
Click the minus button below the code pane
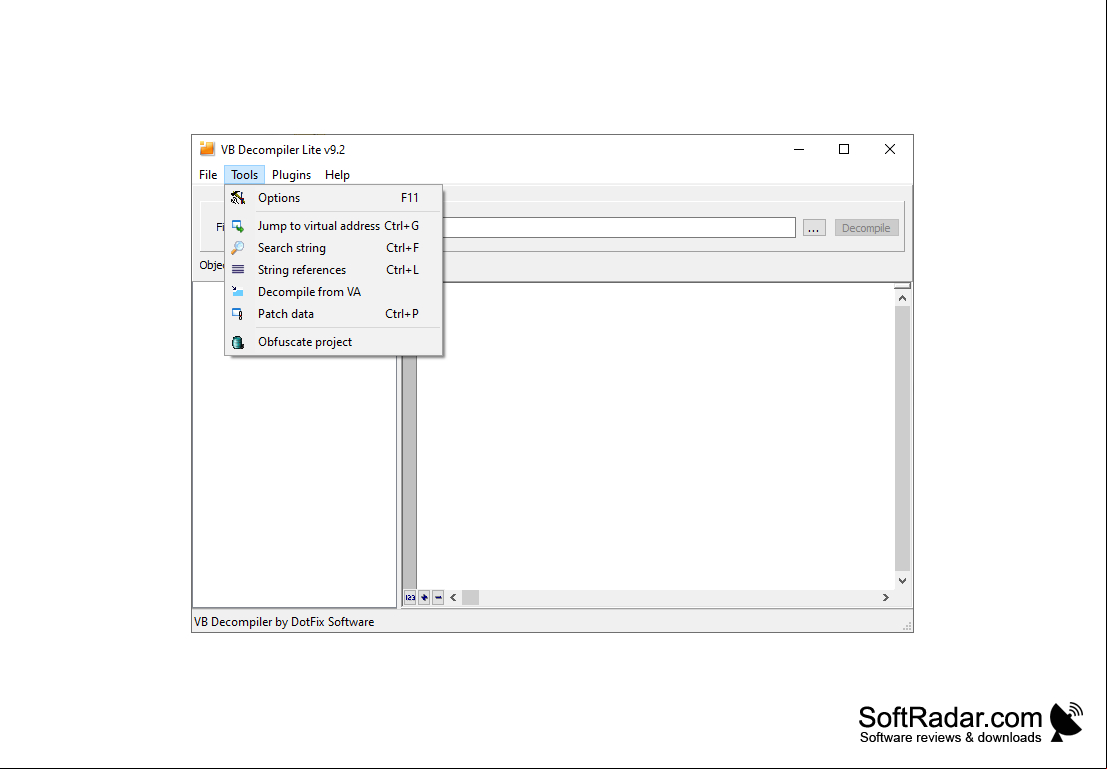[438, 597]
